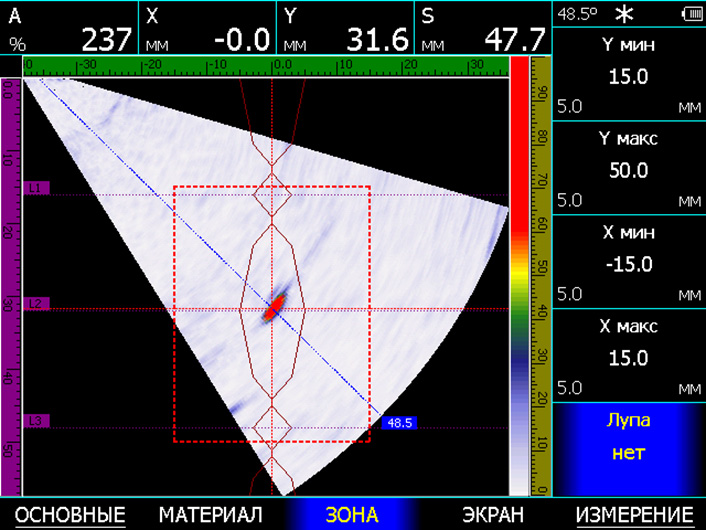Click the battery status icon
Viewport: 707px width, 530px height.
pyautogui.click(x=691, y=14)
